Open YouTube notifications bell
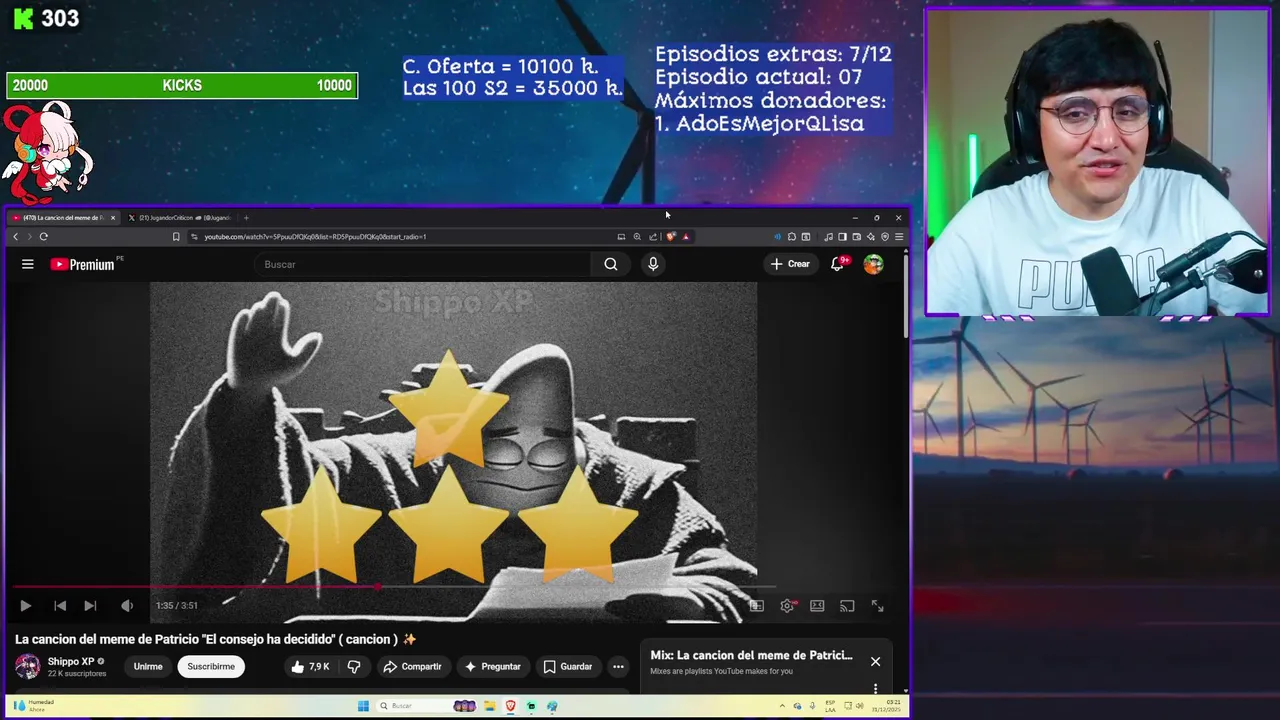Image resolution: width=1280 pixels, height=720 pixels. click(838, 264)
